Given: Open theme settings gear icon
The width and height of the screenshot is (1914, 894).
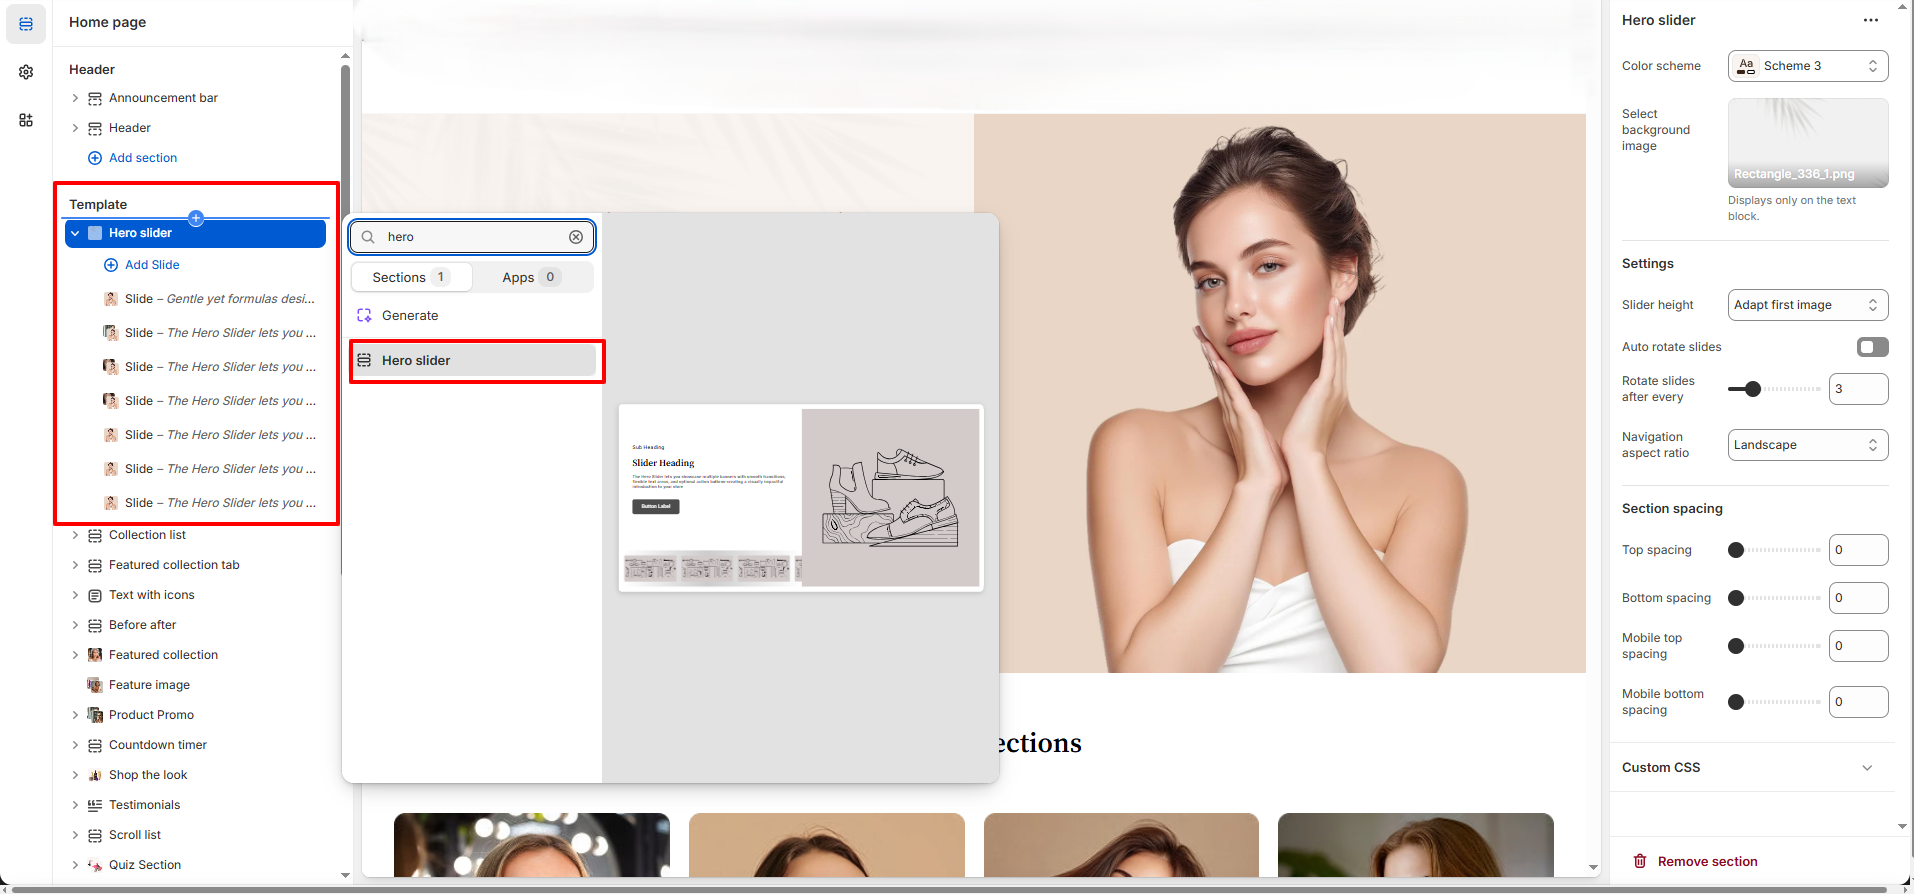Looking at the screenshot, I should tap(26, 72).
